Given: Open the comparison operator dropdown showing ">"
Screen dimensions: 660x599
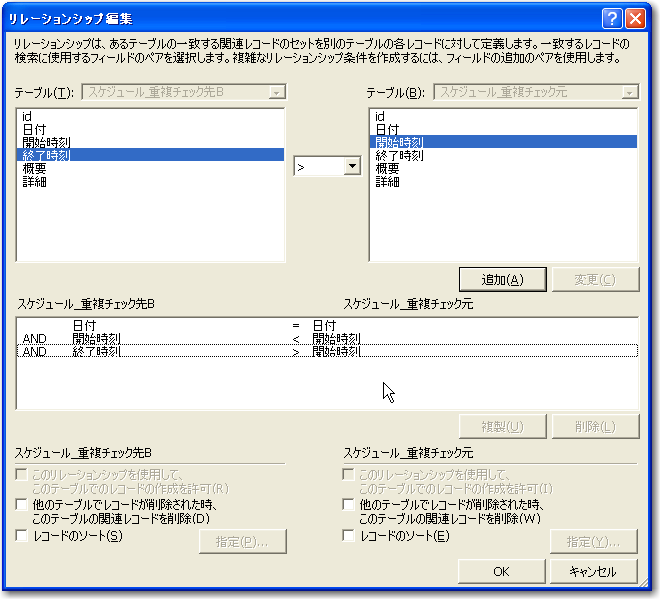Looking at the screenshot, I should pyautogui.click(x=351, y=168).
